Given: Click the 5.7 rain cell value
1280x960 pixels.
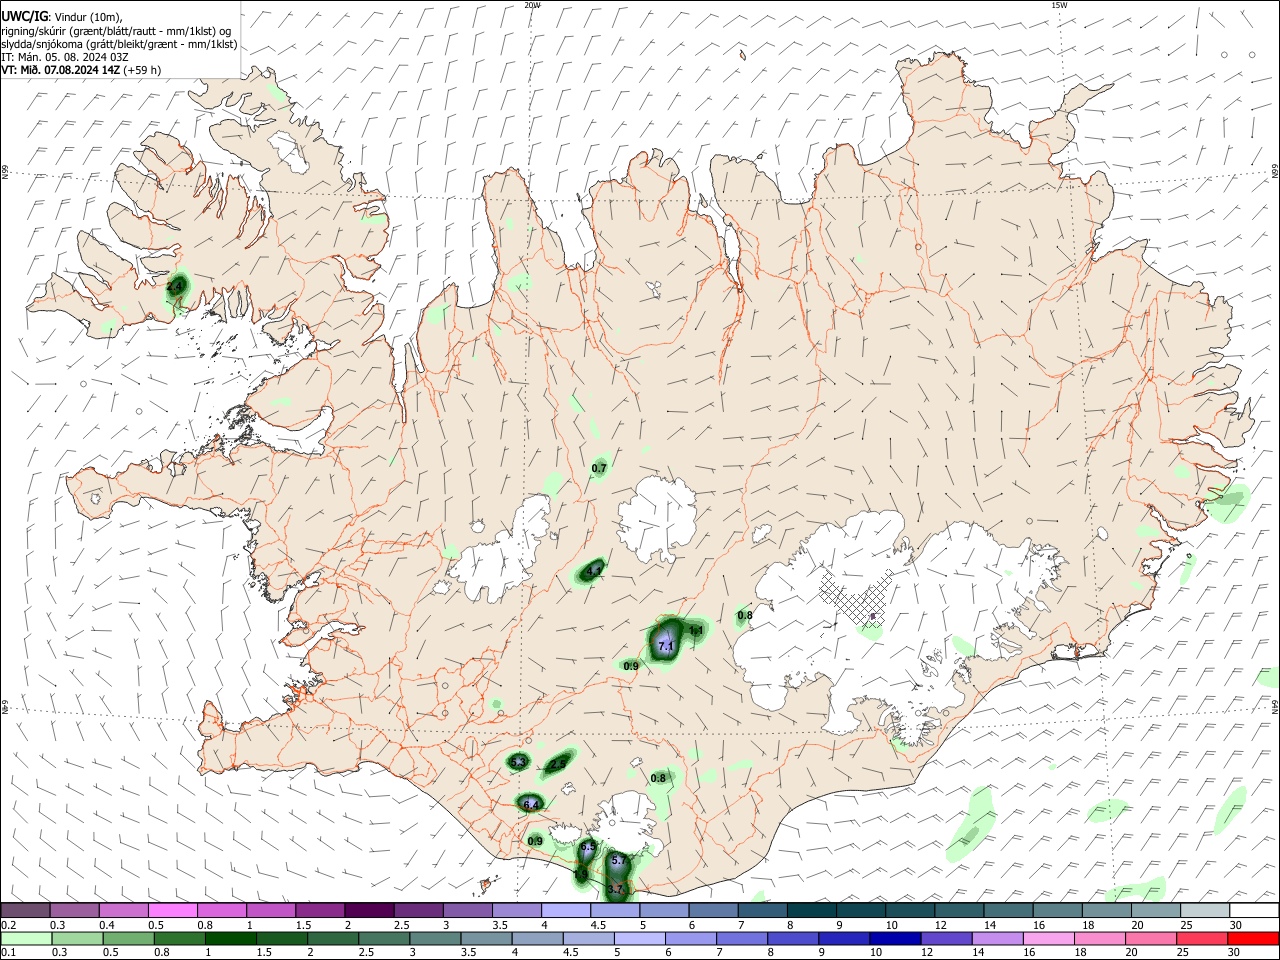Looking at the screenshot, I should pos(619,860).
